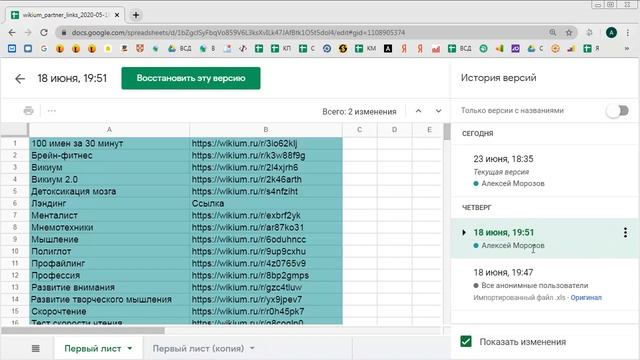The height and width of the screenshot is (360, 640).
Task: Jump to previous change with the up arrow
Action: 418,111
